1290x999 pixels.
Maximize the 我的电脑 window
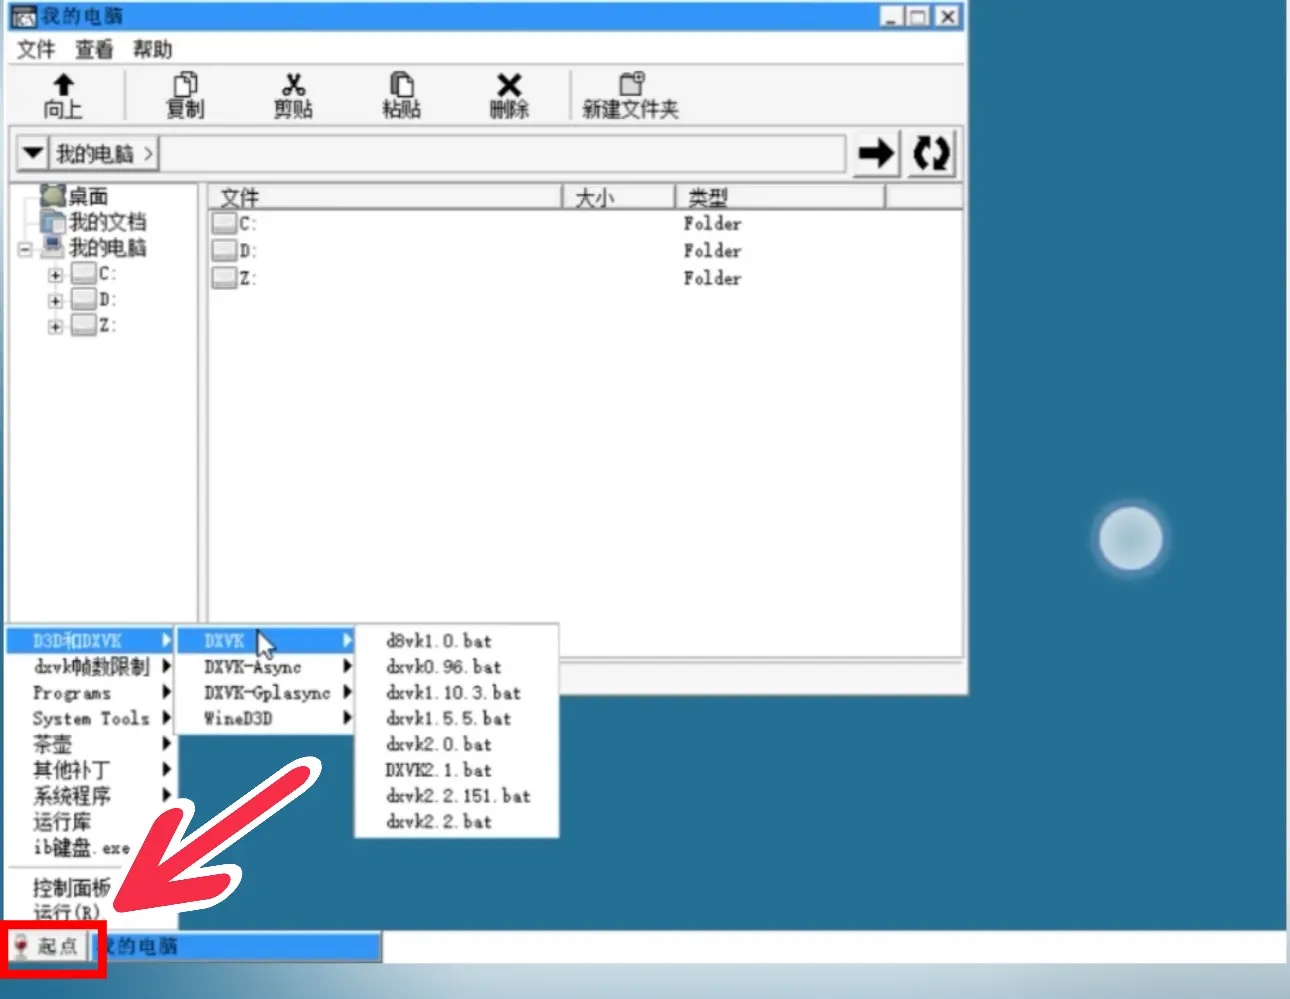(919, 16)
